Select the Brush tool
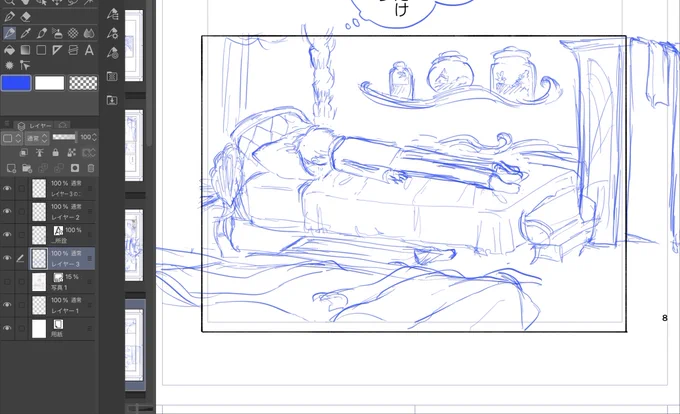 coord(42,33)
